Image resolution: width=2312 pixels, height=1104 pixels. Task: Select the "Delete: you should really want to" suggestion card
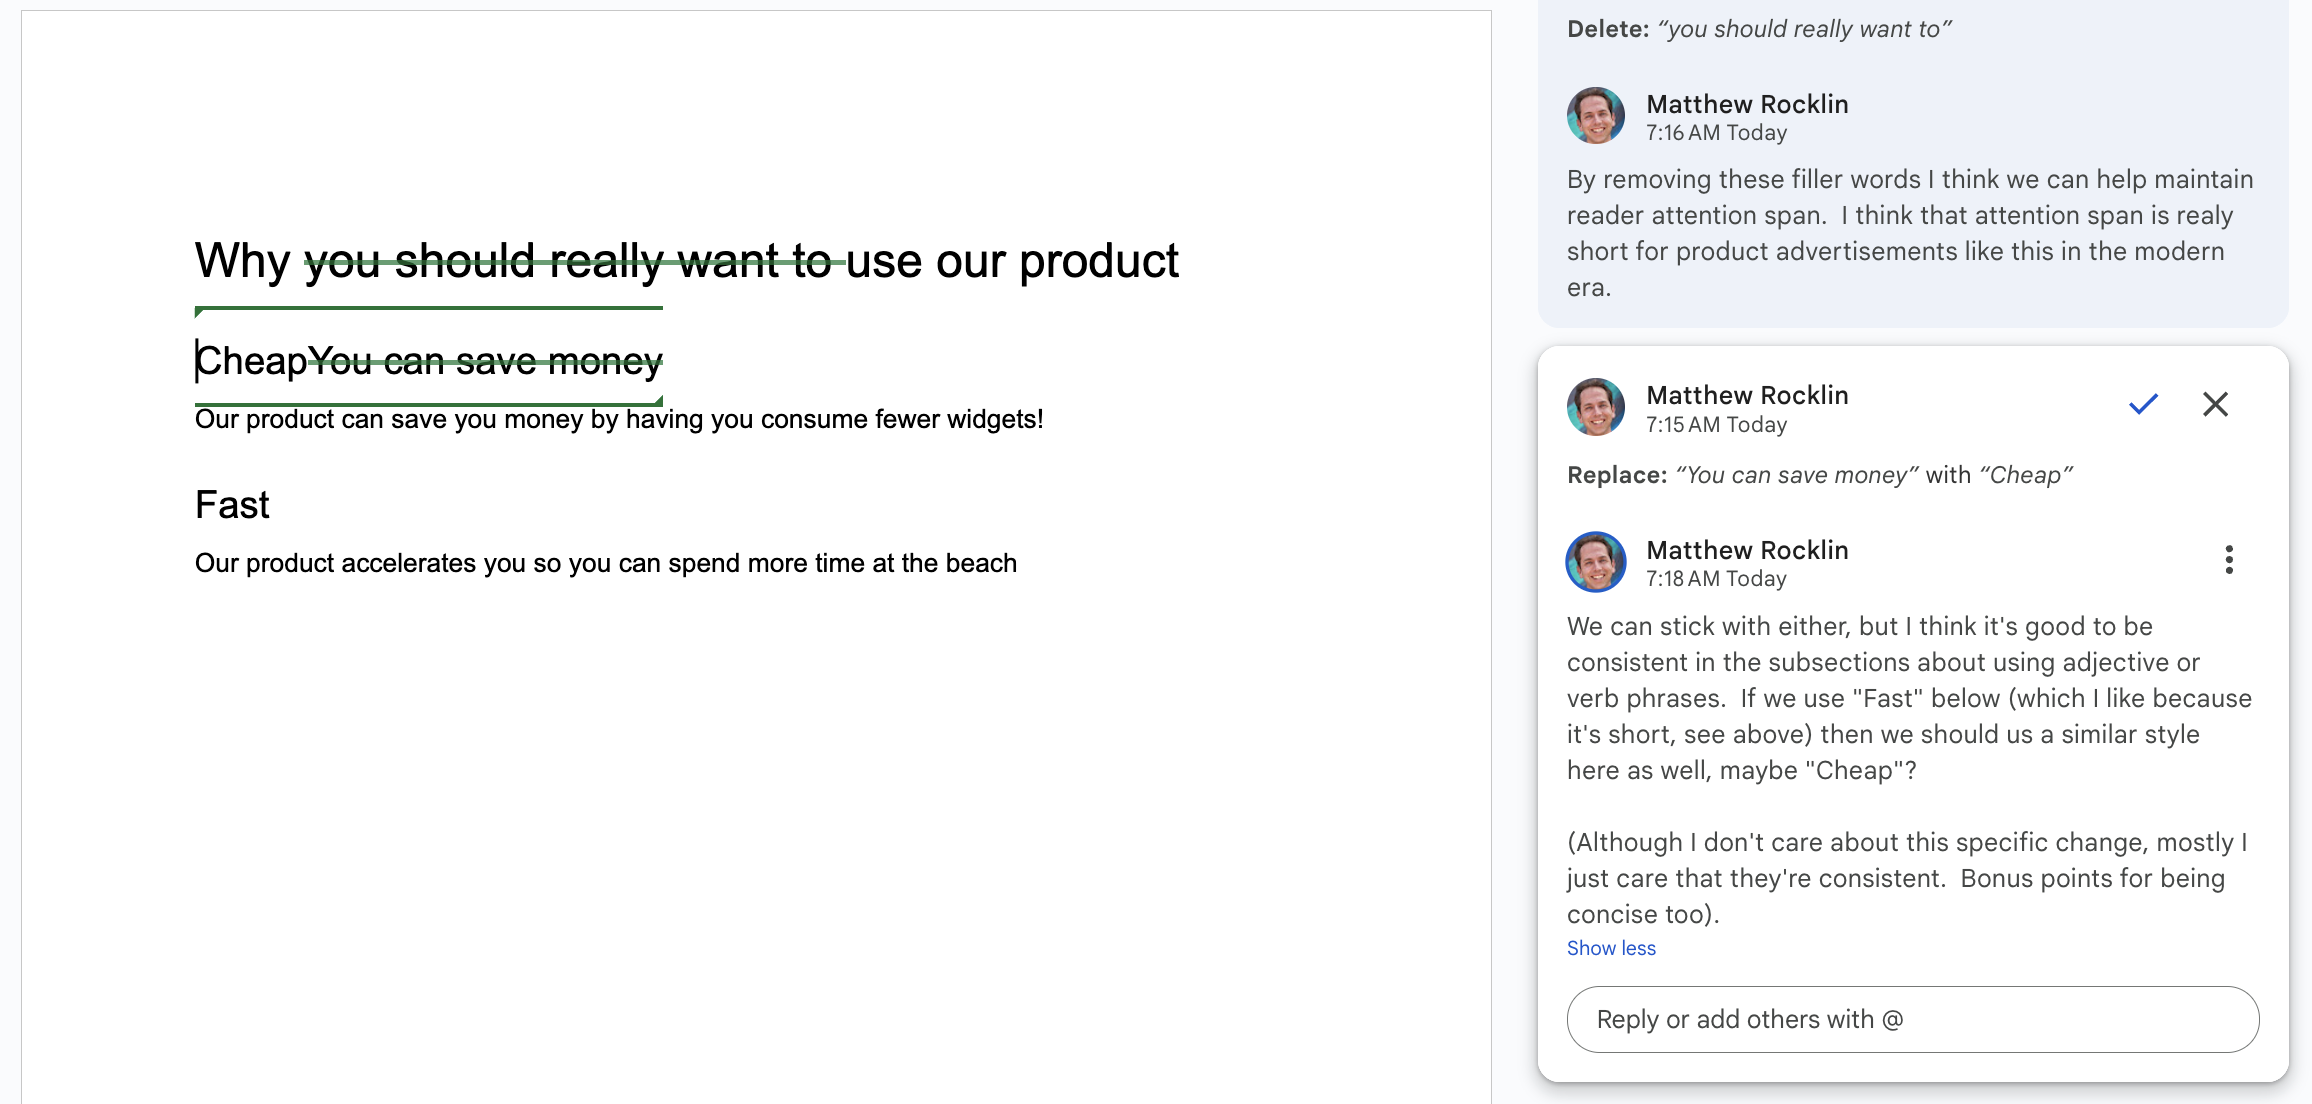click(1758, 29)
